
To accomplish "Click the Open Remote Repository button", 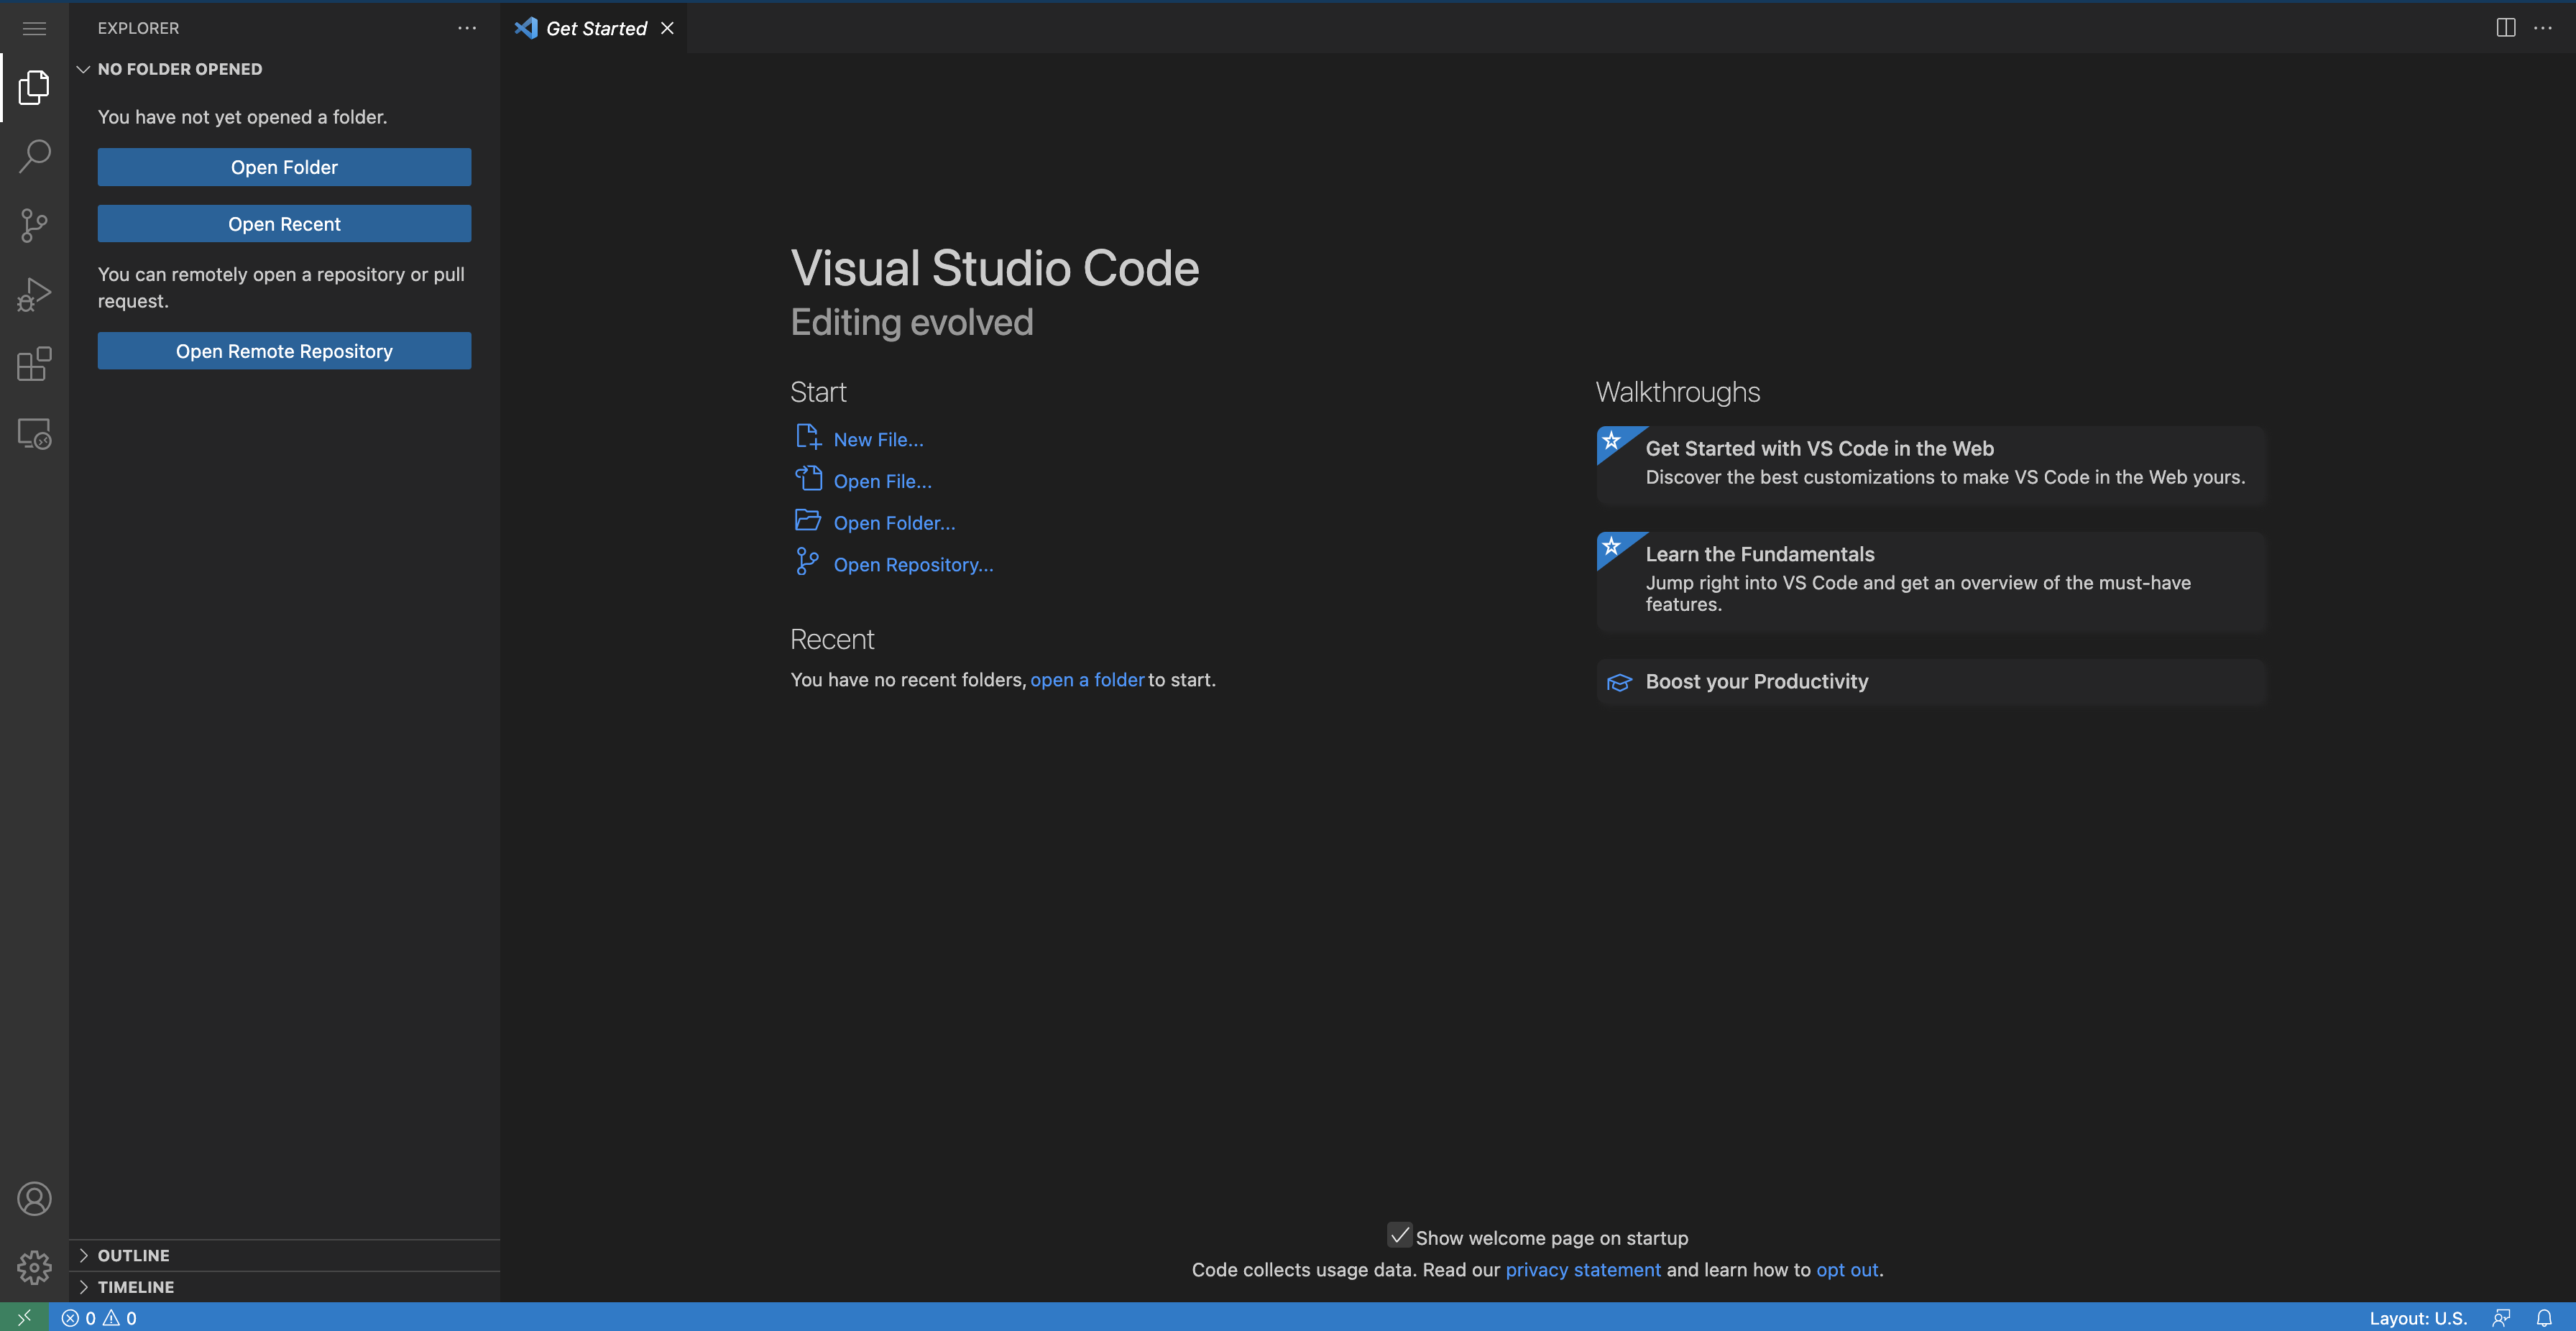I will (284, 351).
